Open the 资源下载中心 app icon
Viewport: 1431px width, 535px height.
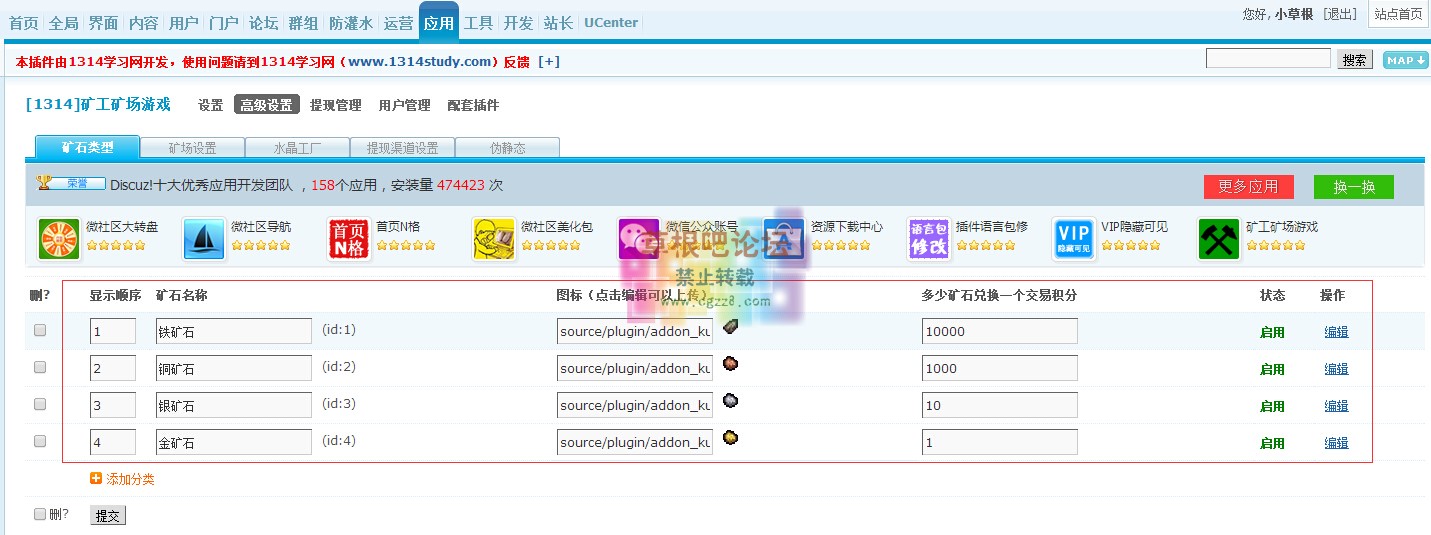point(784,239)
